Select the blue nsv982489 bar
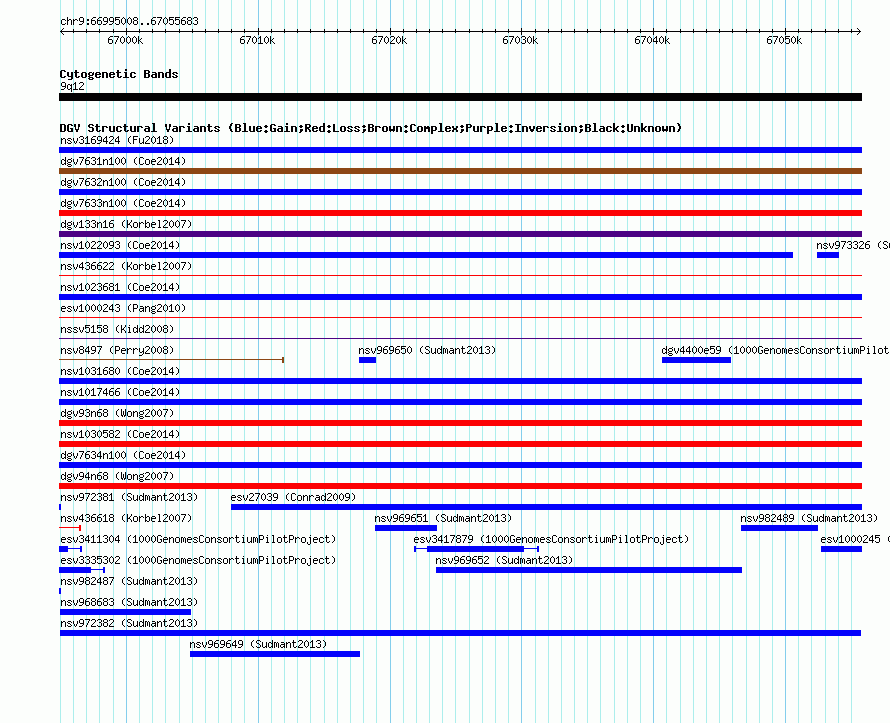The height and width of the screenshot is (723, 890). point(779,528)
